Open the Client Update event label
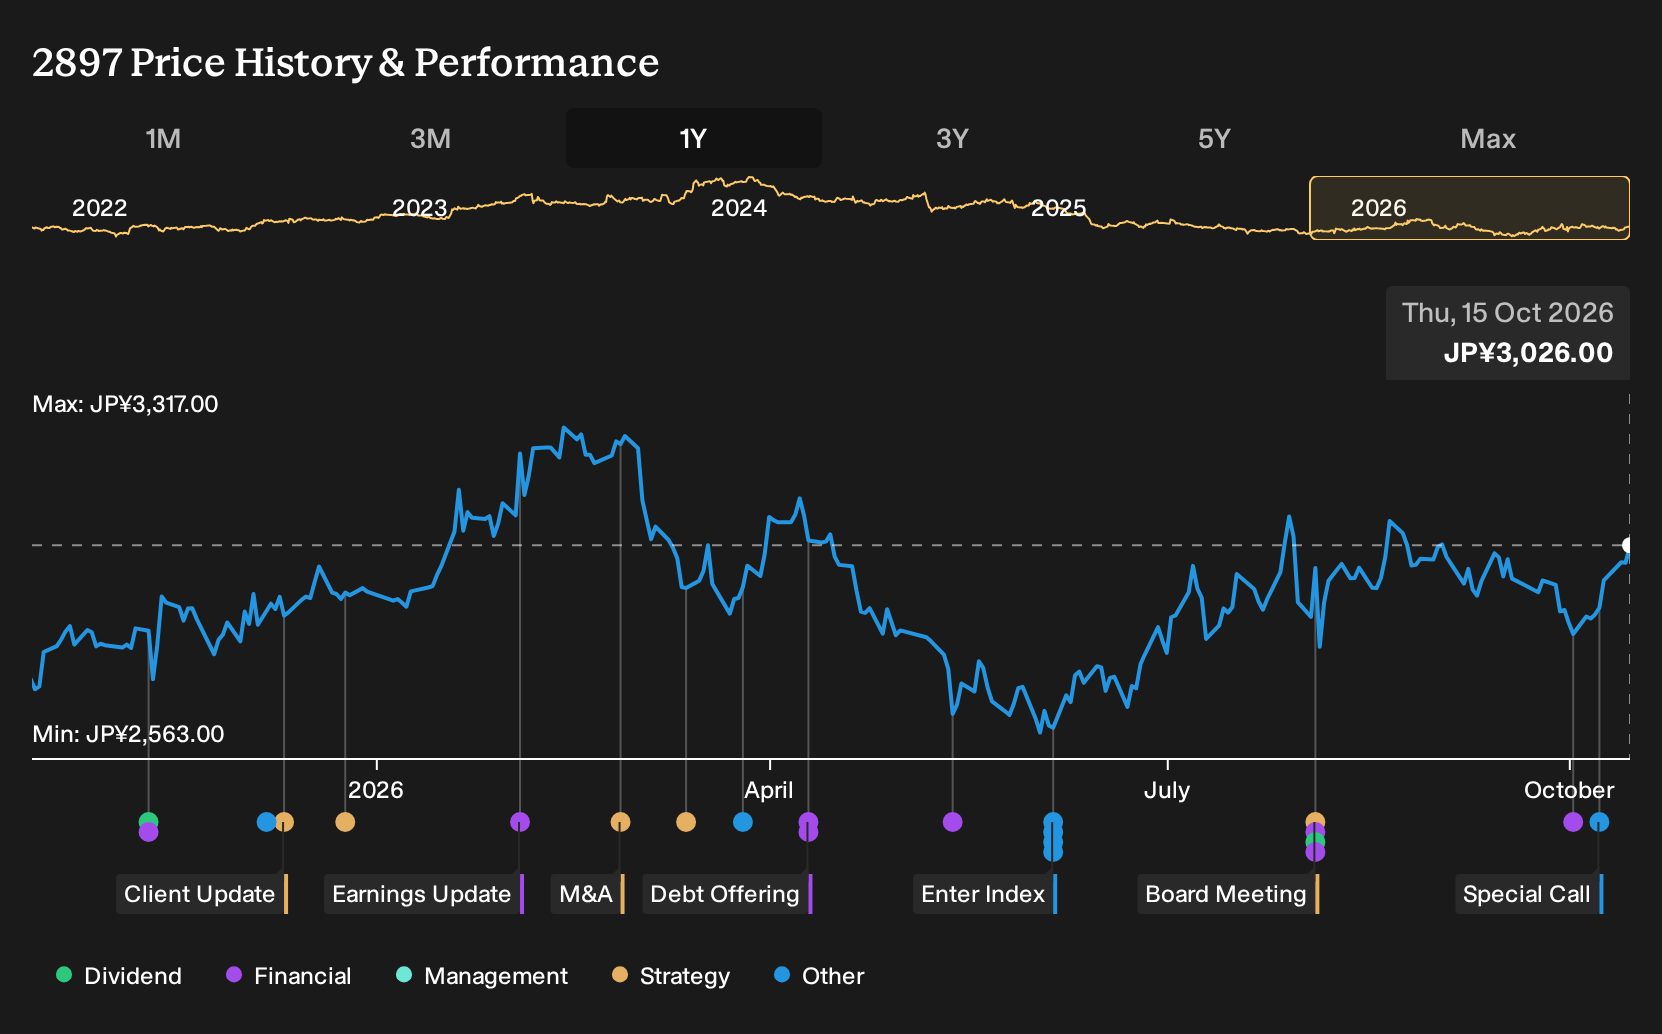 (202, 894)
